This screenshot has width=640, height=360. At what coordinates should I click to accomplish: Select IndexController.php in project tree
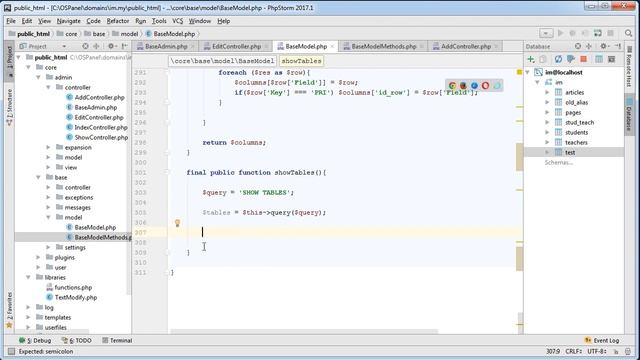point(100,127)
